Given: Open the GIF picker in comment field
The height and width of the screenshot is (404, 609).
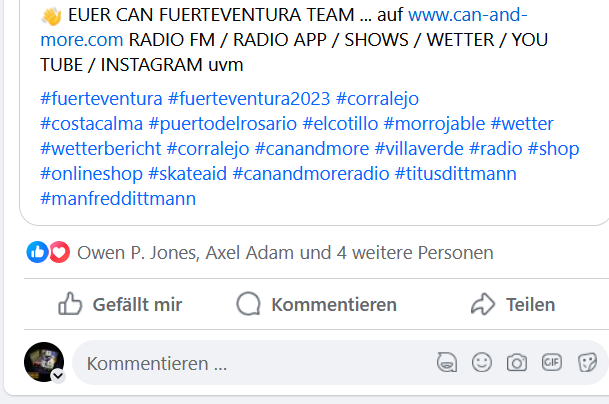Looking at the screenshot, I should click(552, 362).
